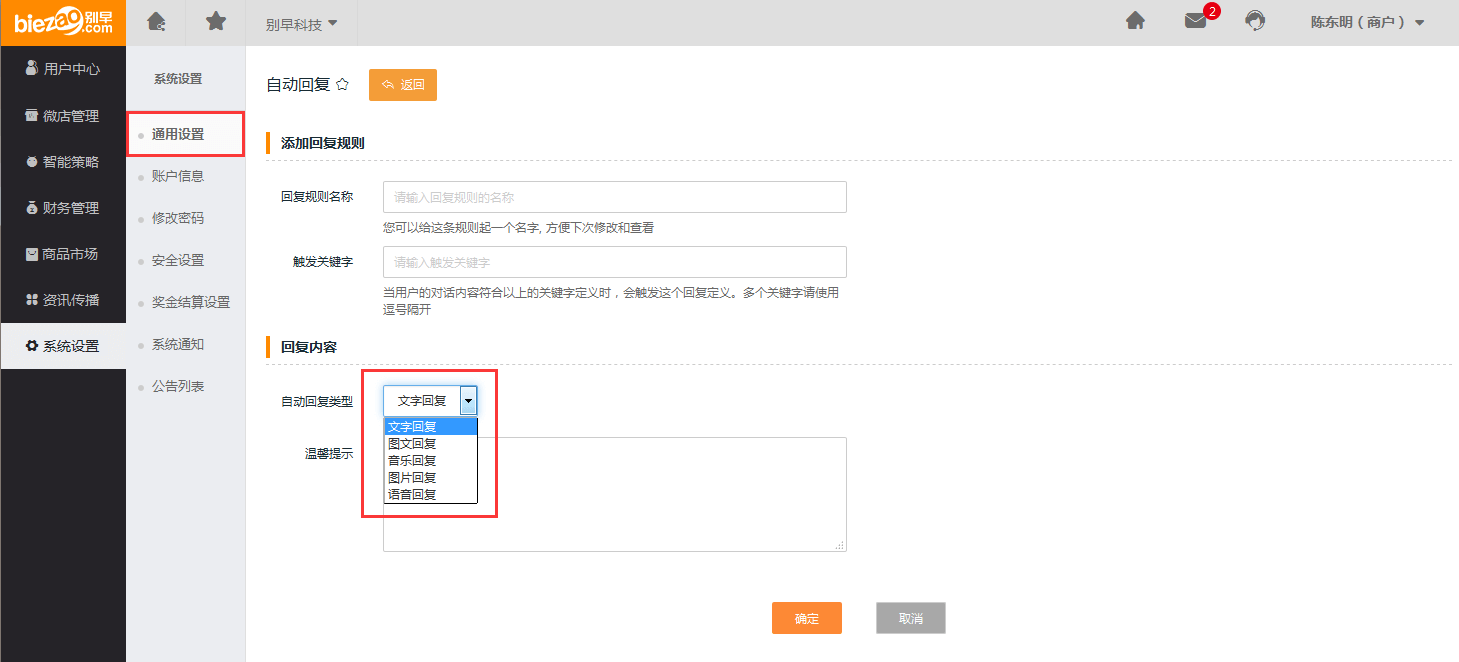Click the 触发关键字 input field
The height and width of the screenshot is (662, 1459).
[x=615, y=262]
